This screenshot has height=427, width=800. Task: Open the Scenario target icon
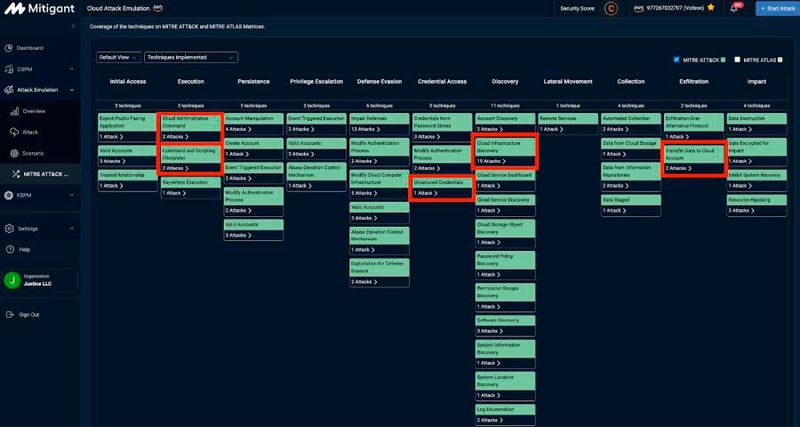14,153
